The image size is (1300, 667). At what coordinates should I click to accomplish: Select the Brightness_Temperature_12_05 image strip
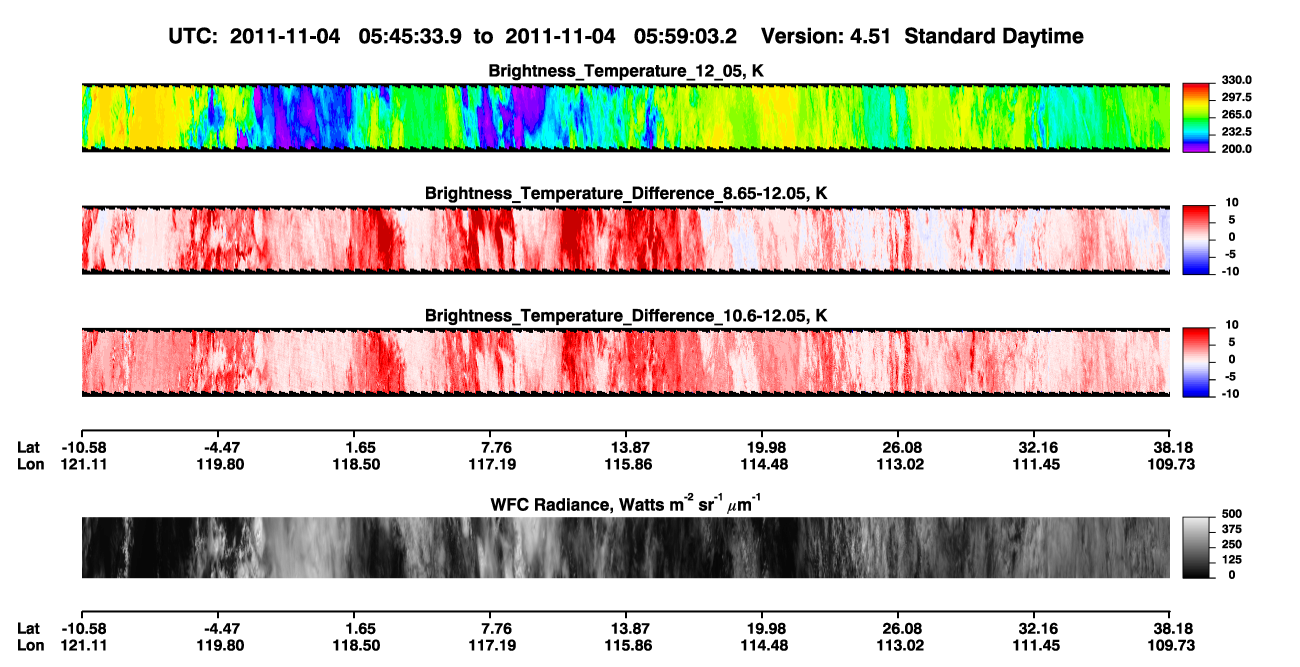[x=625, y=117]
